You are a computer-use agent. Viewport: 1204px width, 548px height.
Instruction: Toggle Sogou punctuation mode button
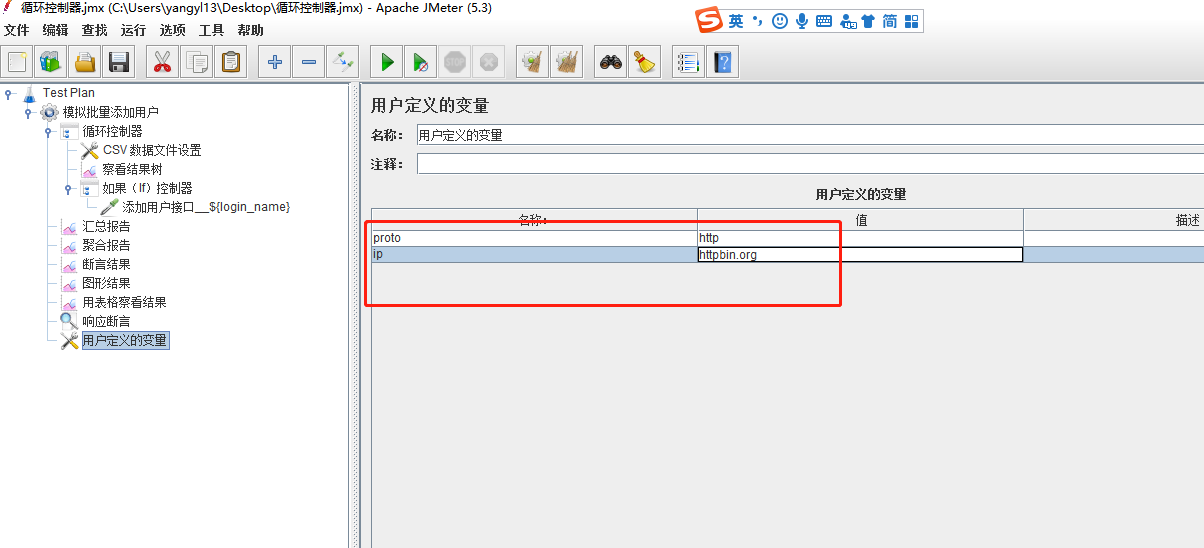tap(757, 21)
